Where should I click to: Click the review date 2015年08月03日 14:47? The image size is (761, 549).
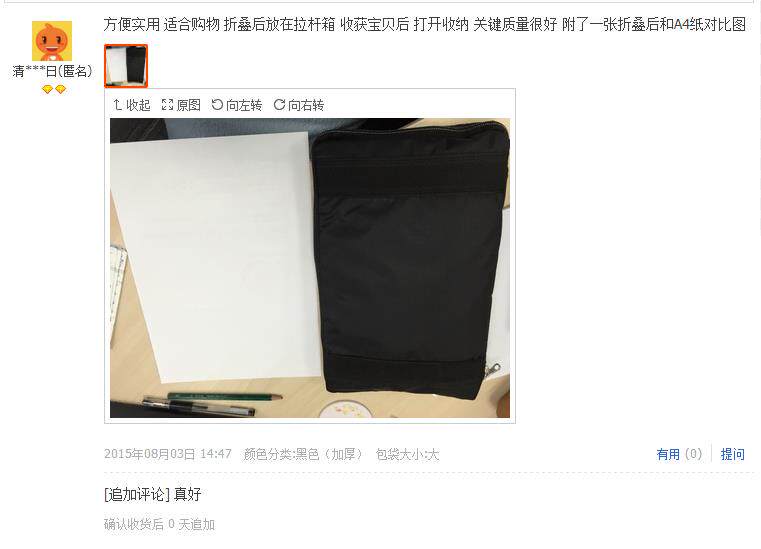(168, 454)
